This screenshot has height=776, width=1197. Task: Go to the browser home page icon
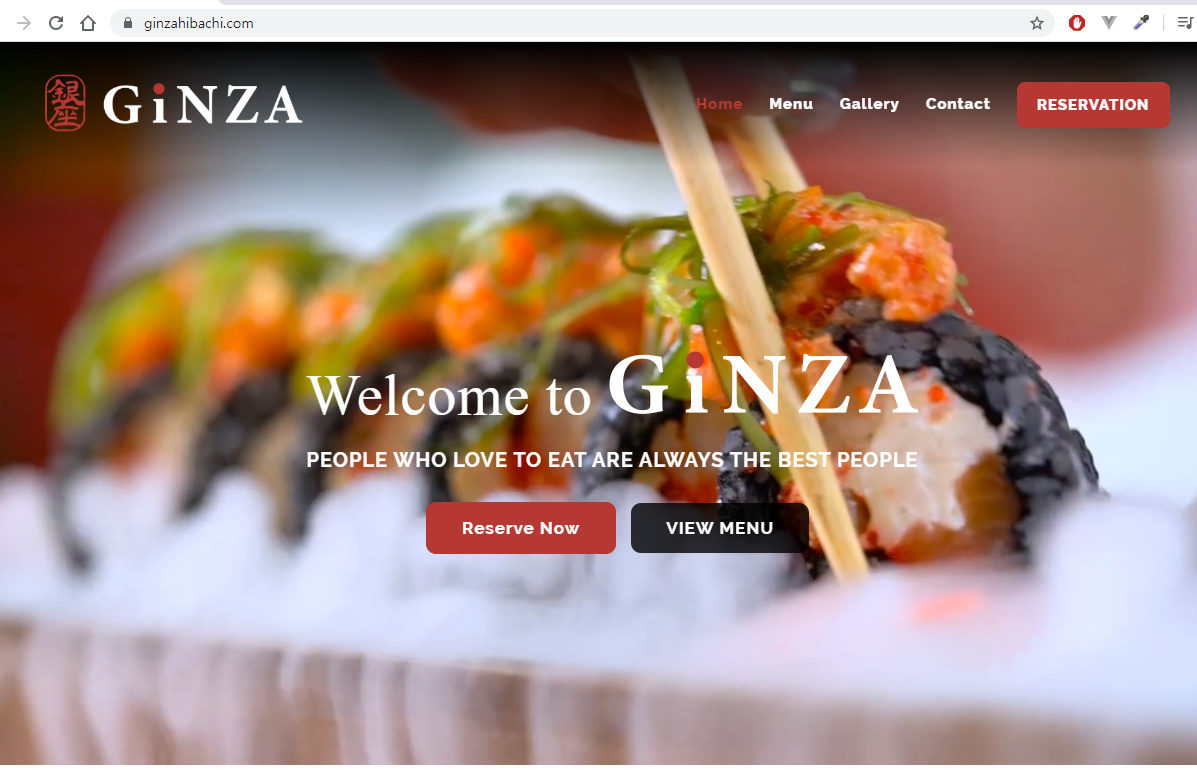88,23
